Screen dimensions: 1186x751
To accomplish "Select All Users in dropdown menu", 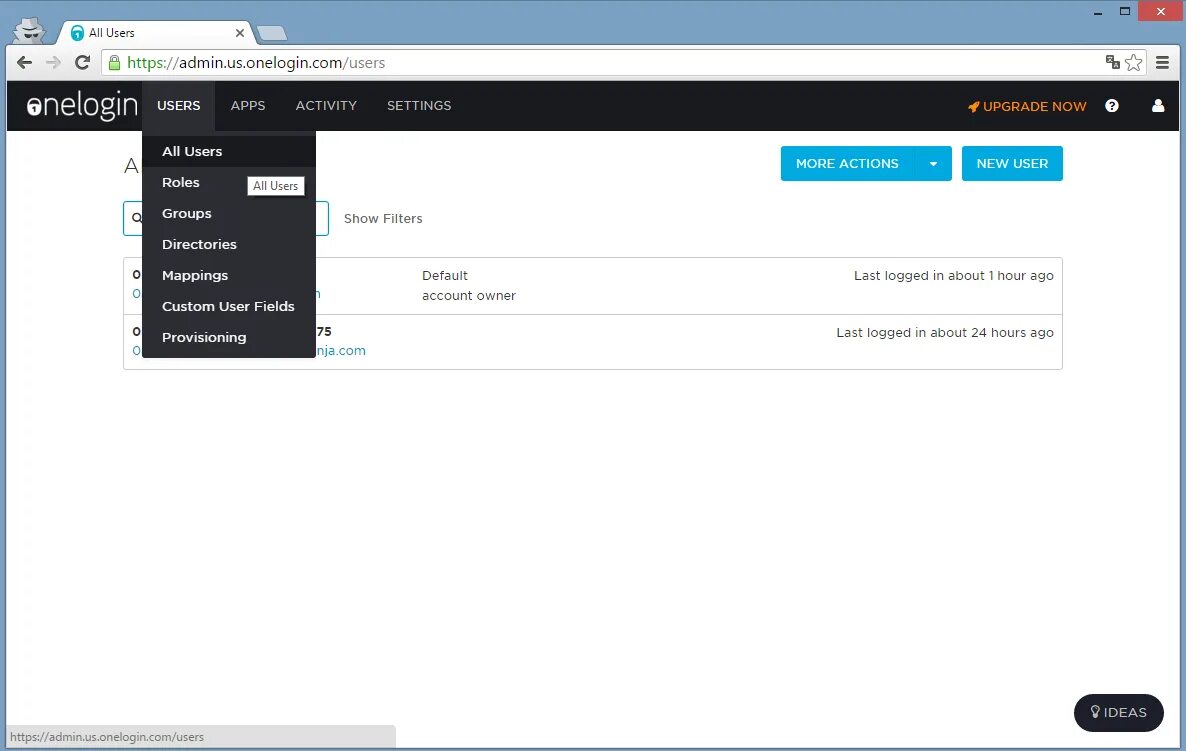I will coord(228,151).
